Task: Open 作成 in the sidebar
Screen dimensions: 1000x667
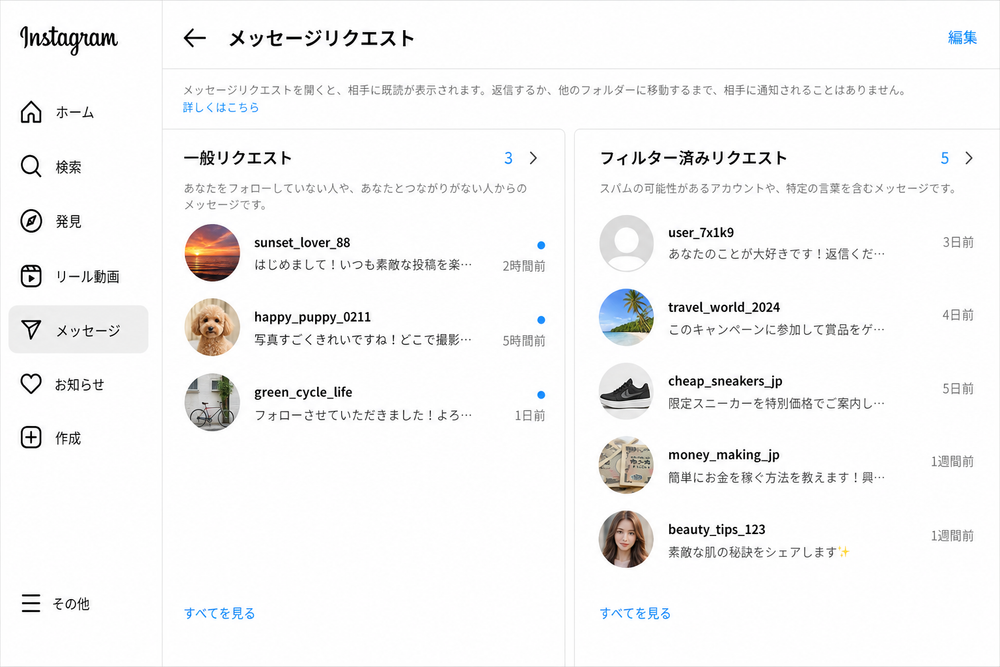Action: 68,438
